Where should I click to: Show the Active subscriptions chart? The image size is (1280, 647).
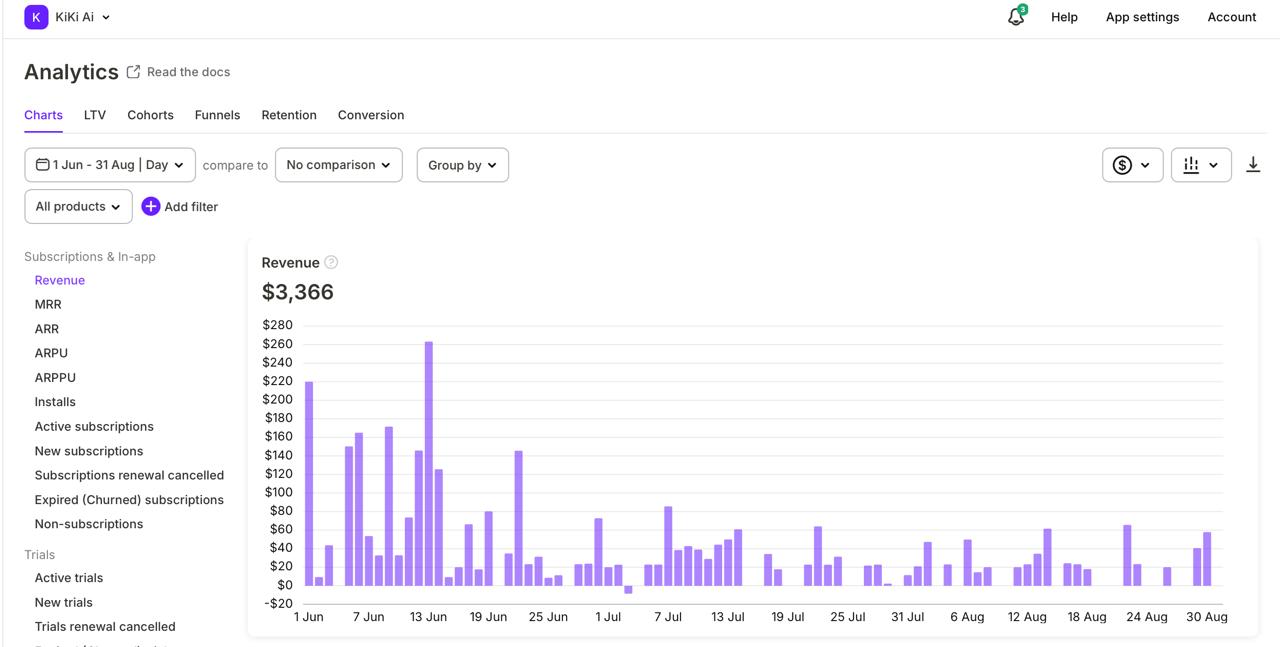94,426
